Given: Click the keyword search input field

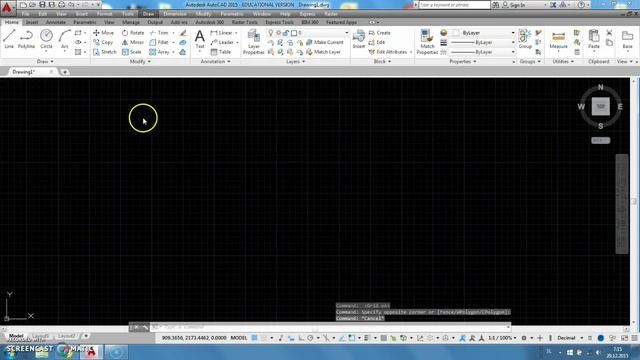Looking at the screenshot, I should (454, 5).
